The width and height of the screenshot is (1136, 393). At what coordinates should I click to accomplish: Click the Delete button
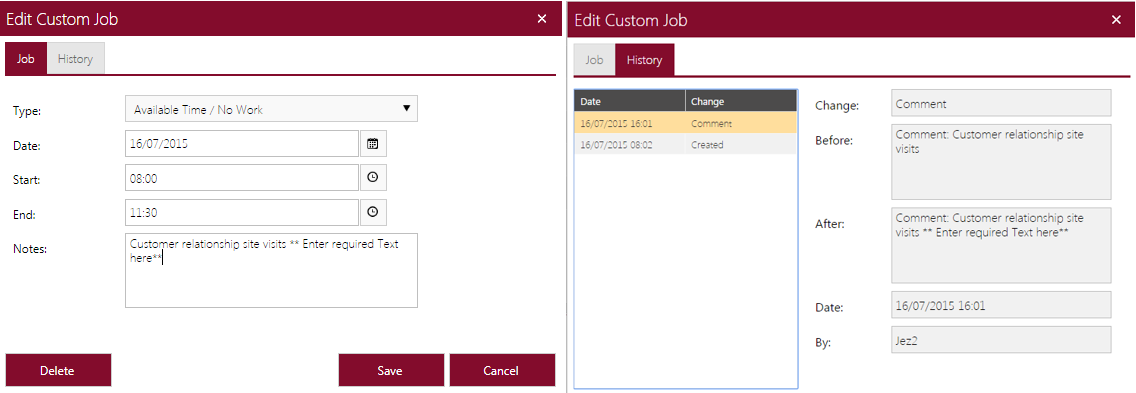[58, 371]
